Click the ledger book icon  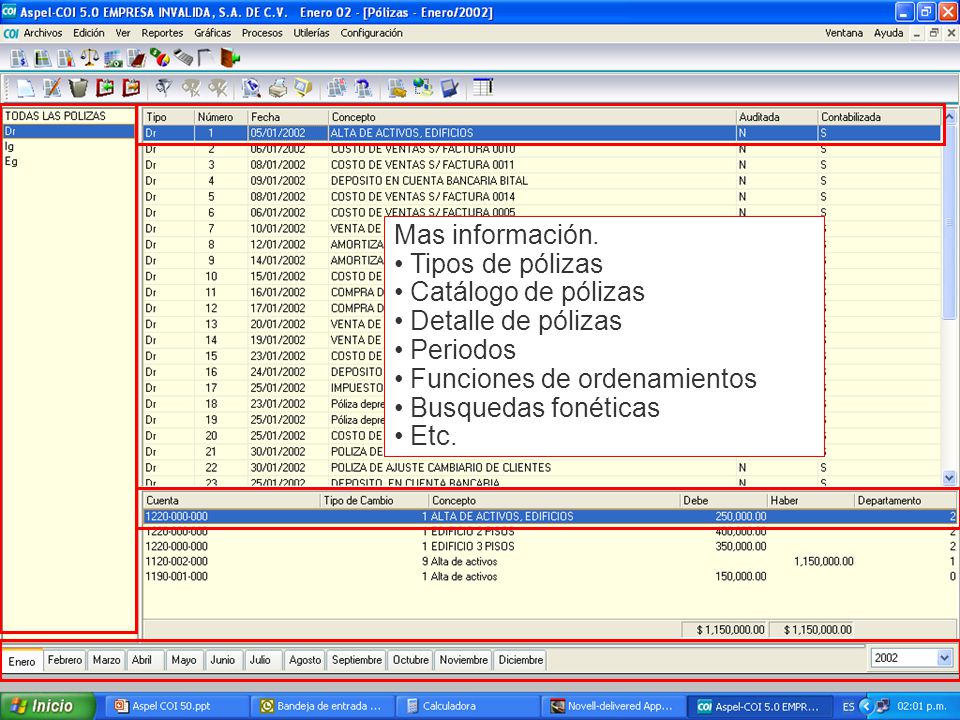(137, 58)
